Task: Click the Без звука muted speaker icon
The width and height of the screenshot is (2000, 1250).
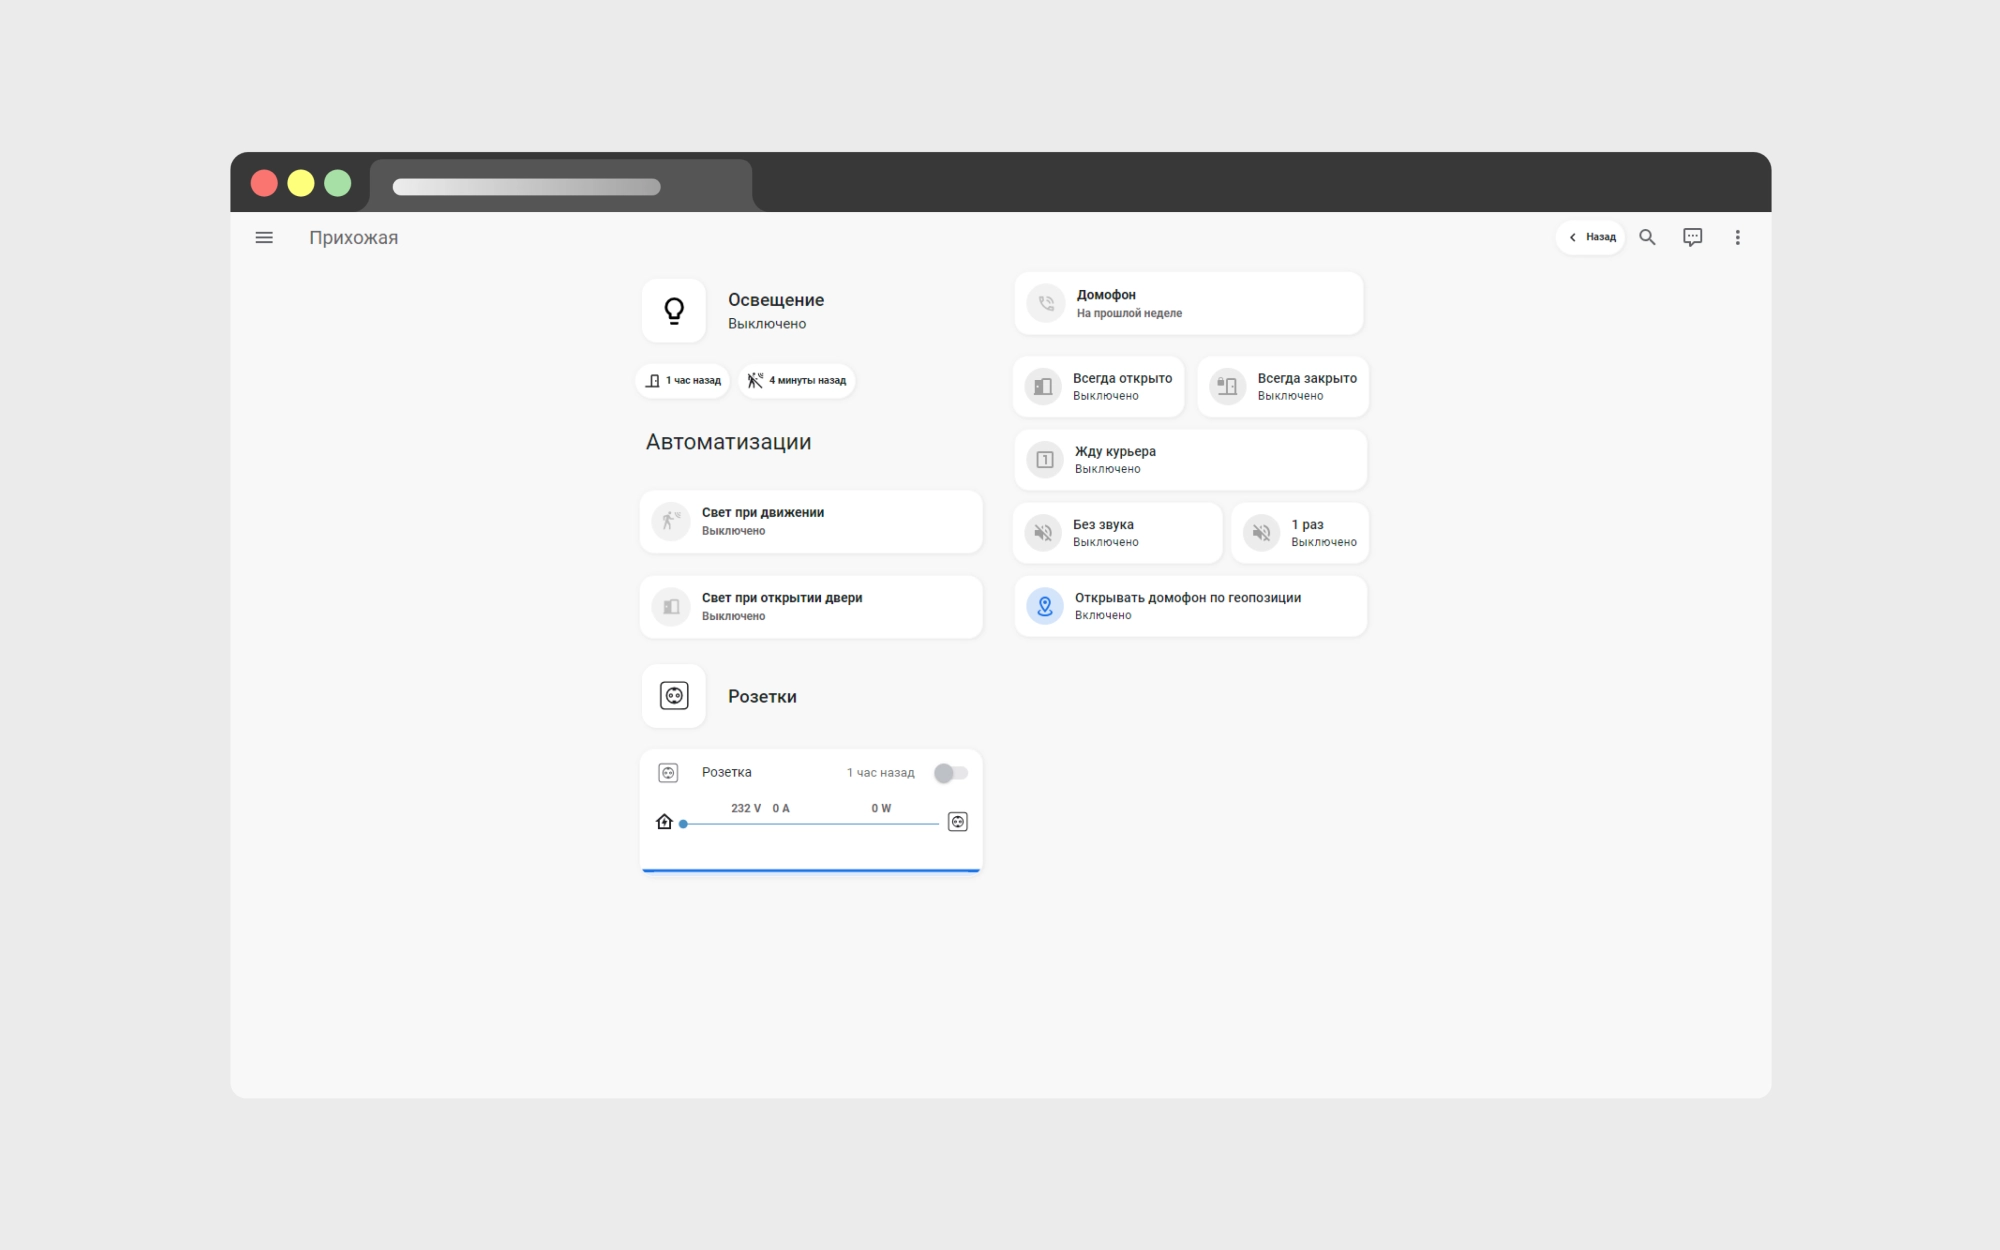Action: point(1043,533)
